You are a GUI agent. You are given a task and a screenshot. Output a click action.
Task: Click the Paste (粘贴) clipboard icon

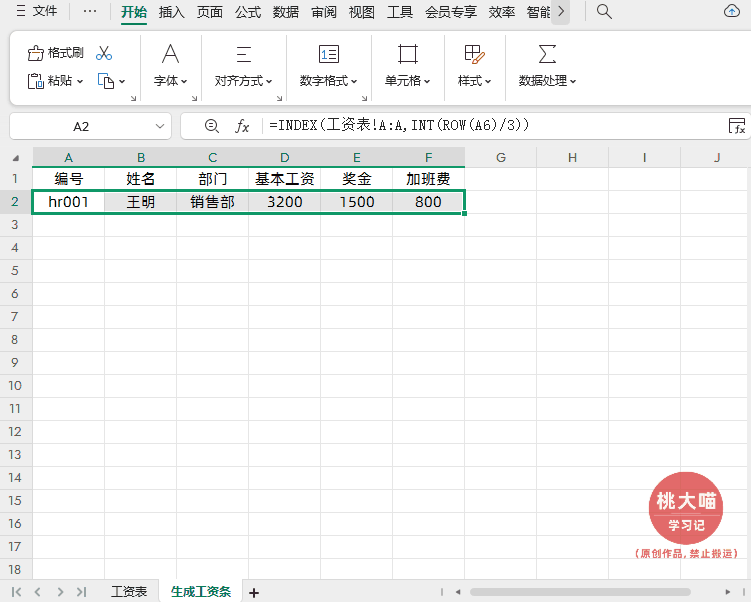tap(35, 81)
